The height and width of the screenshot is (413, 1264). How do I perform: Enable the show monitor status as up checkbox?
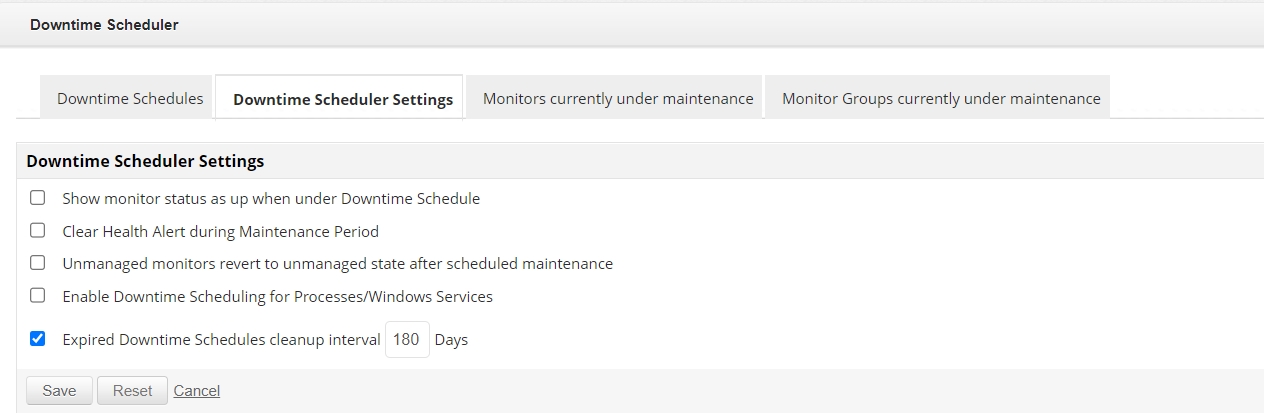coord(38,198)
